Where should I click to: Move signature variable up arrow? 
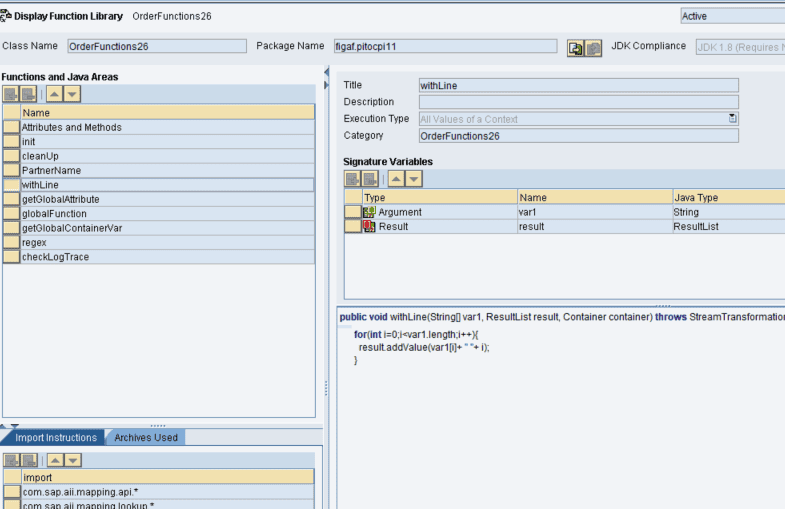396,179
